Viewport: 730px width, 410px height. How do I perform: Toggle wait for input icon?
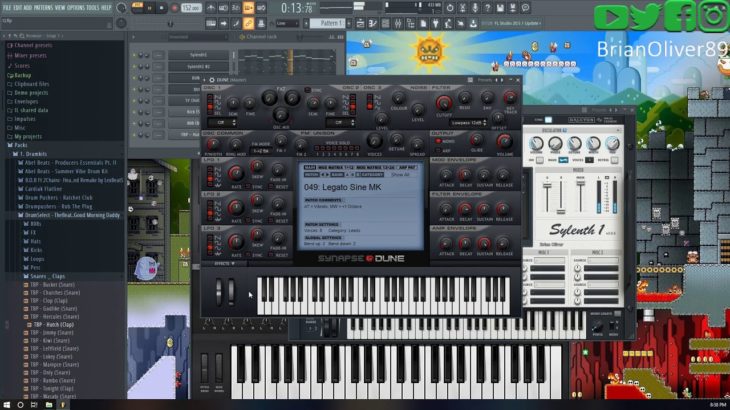click(x=223, y=8)
